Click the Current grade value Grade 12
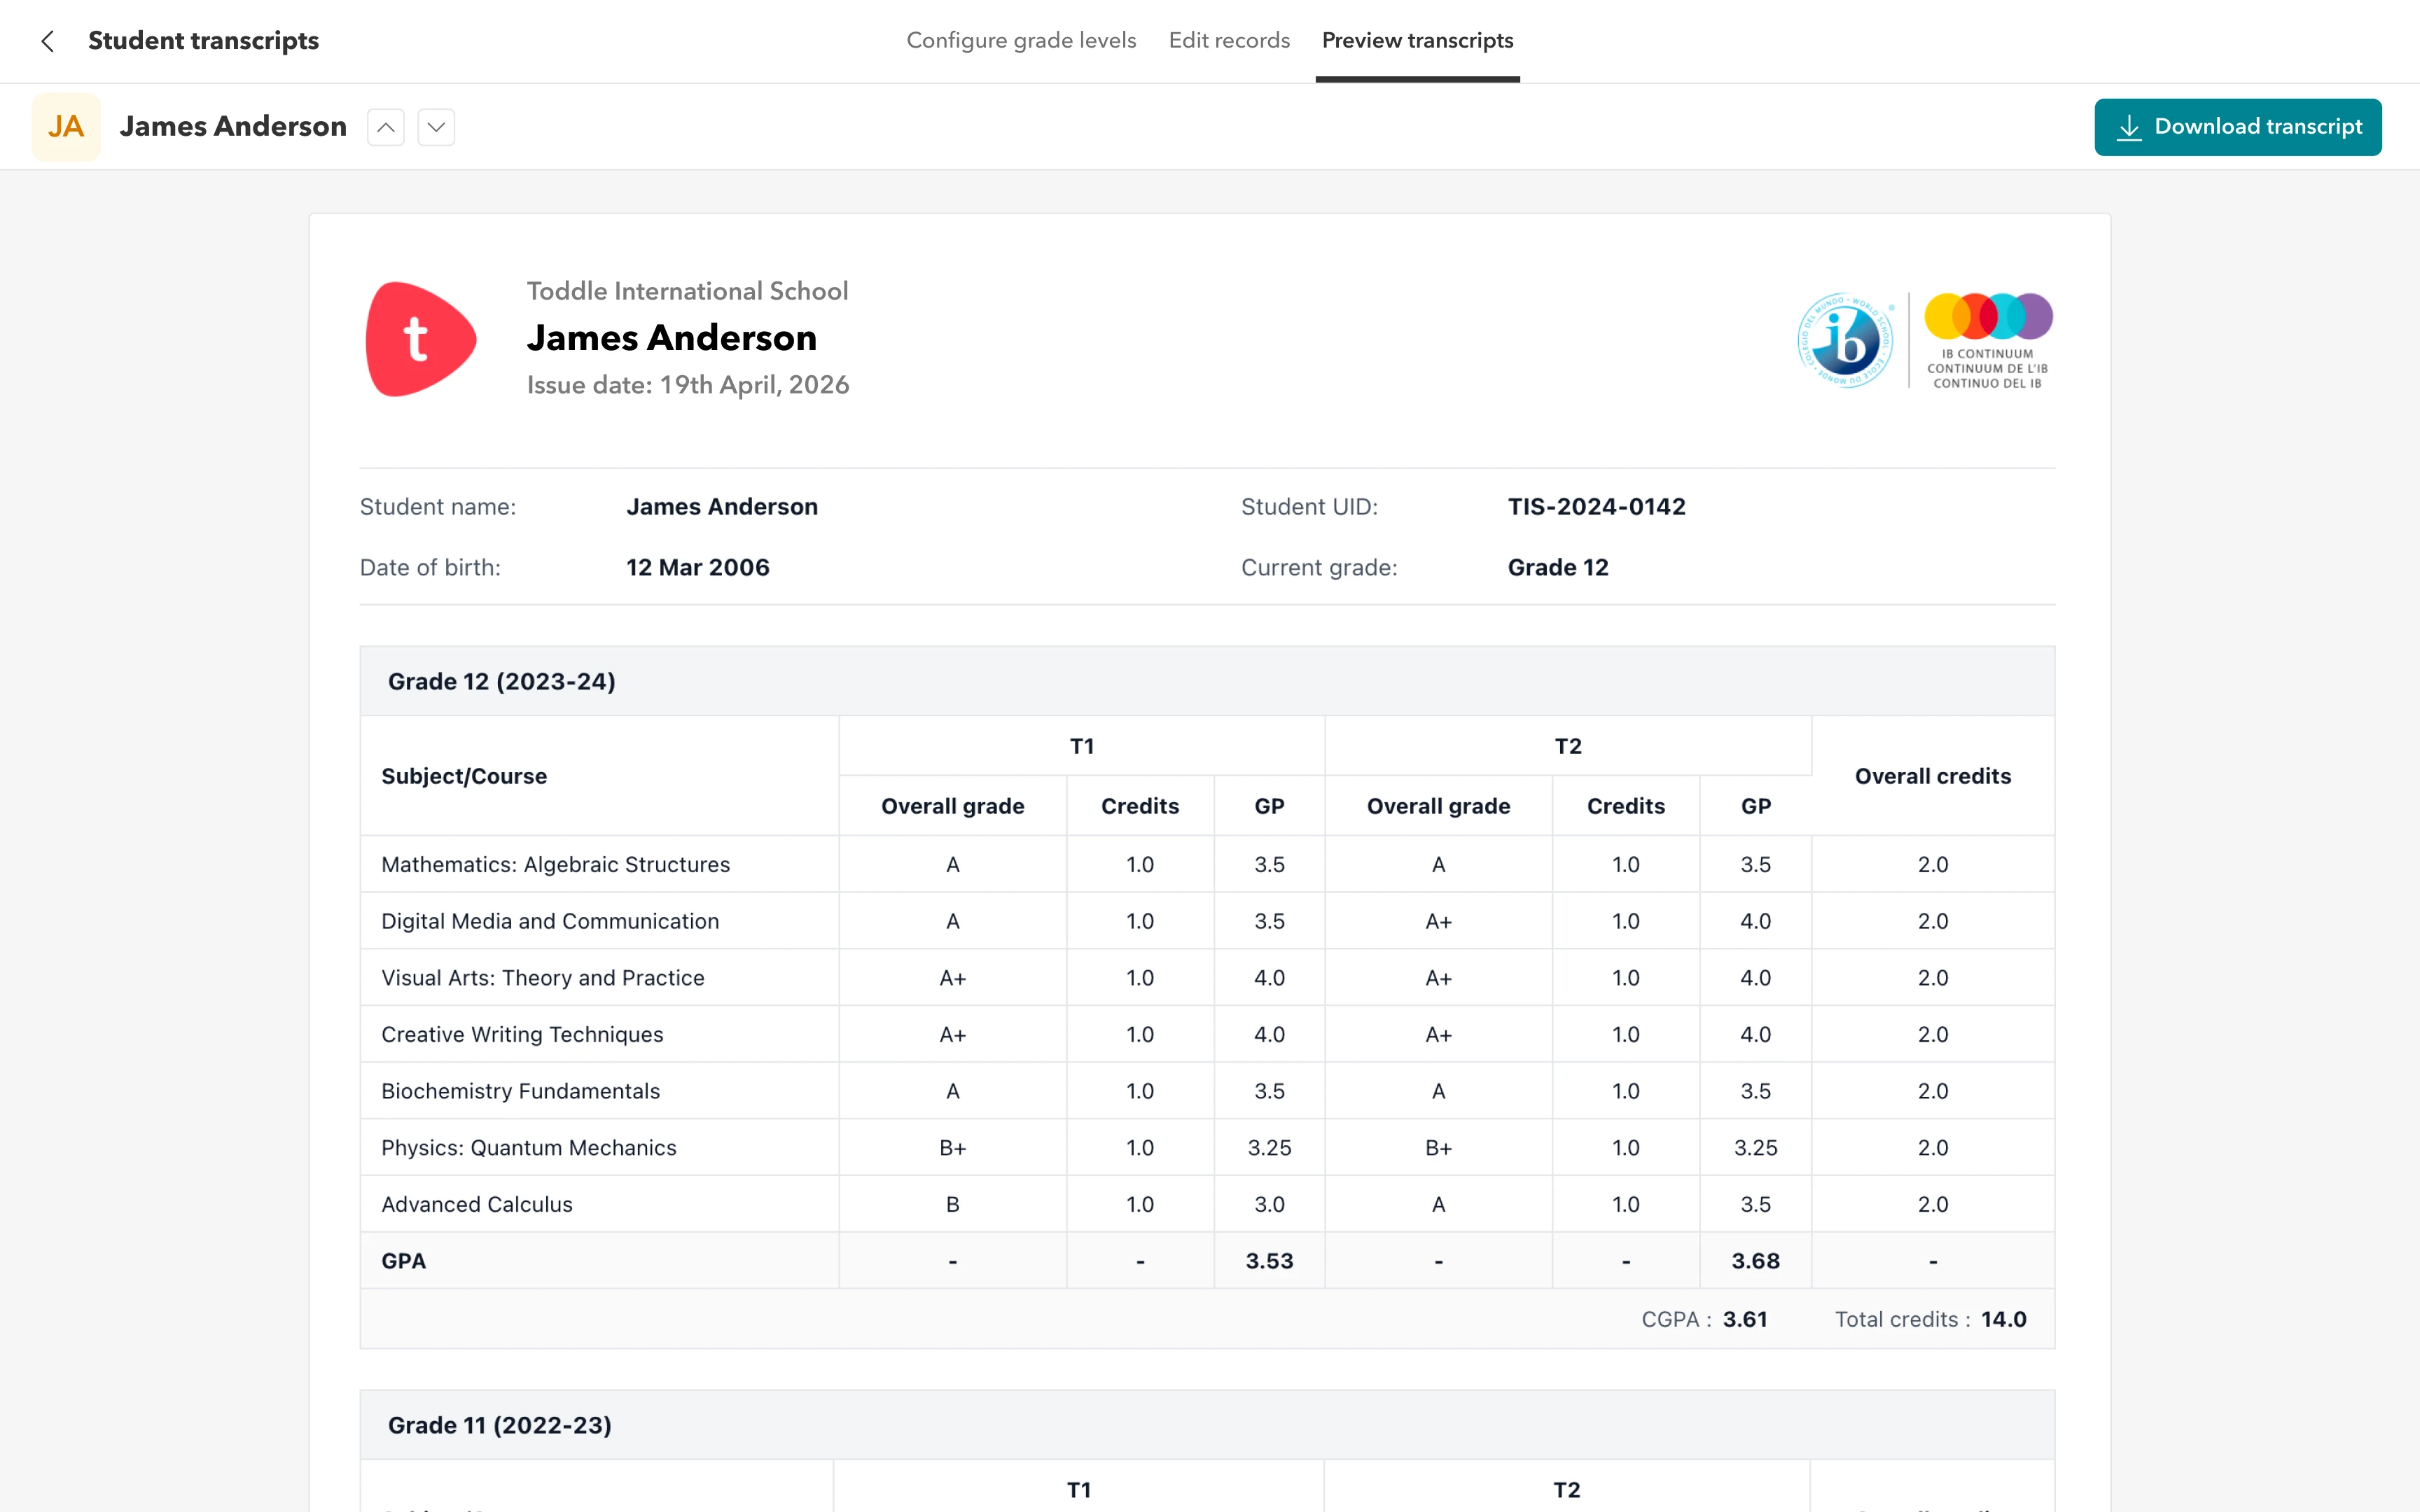2420x1512 pixels. tap(1558, 568)
